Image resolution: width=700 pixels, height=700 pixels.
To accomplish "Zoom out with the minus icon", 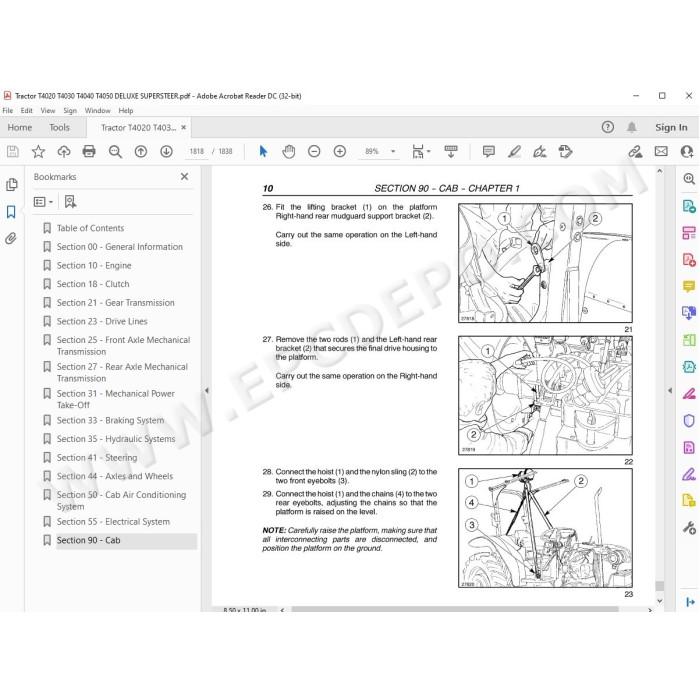I will 314,152.
